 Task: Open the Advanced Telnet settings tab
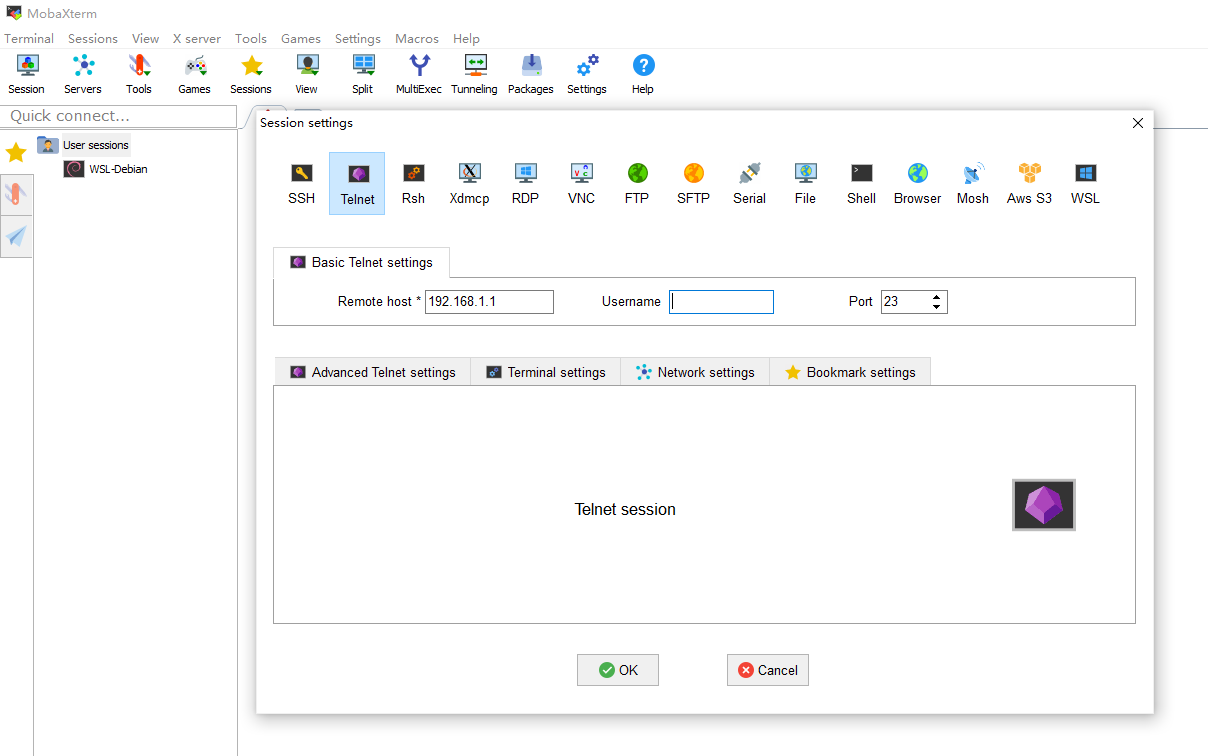pos(372,372)
